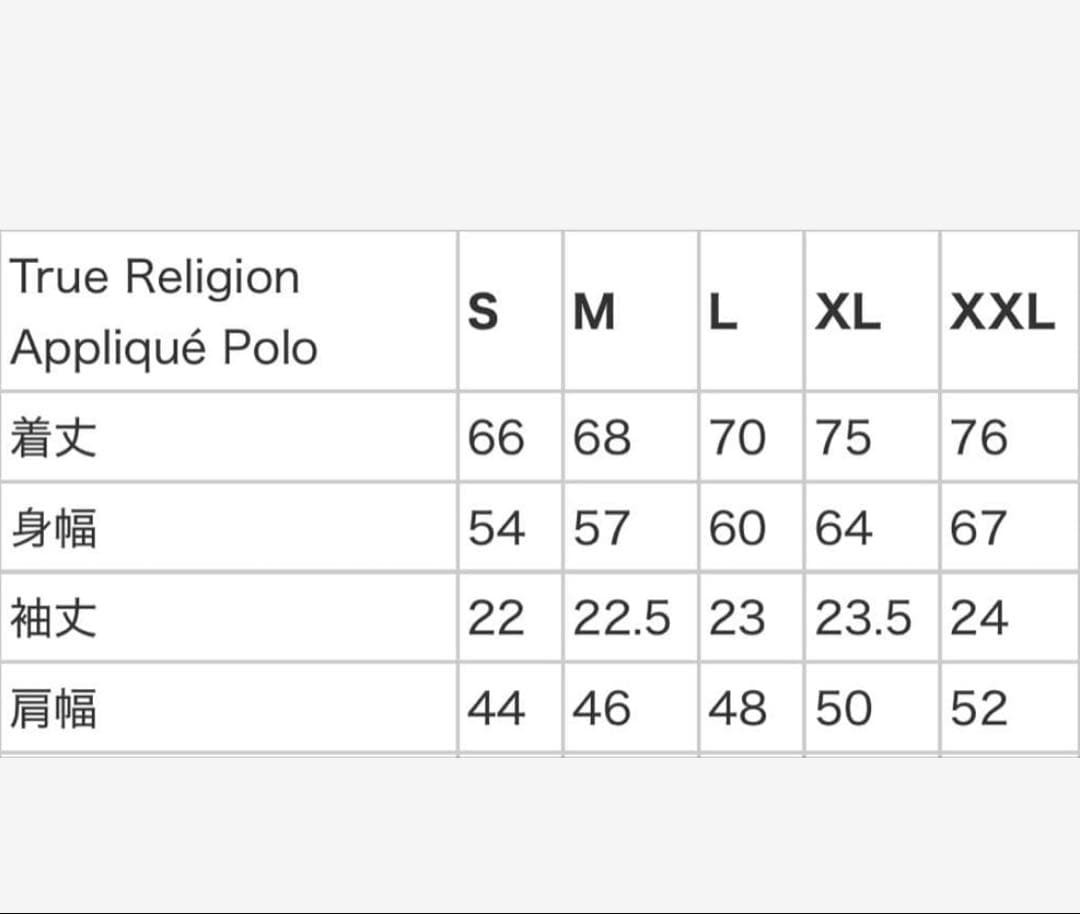This screenshot has height=914, width=1080.
Task: Click the 22.5 sleeve length cell
Action: 621,618
